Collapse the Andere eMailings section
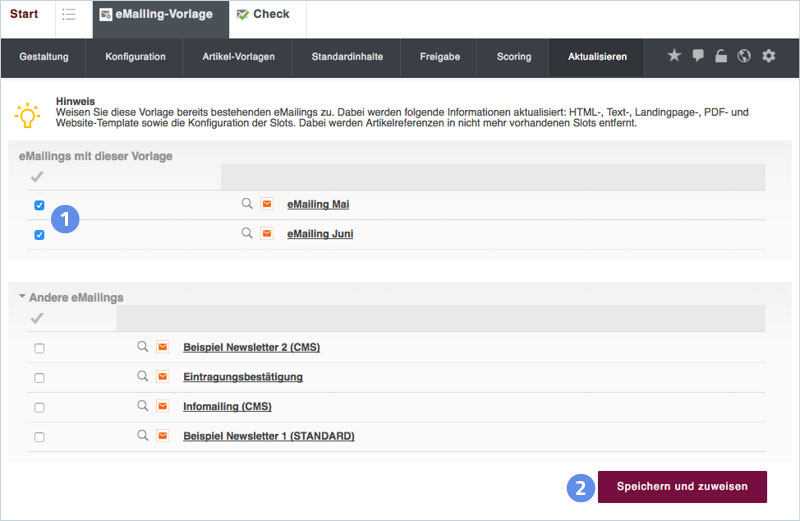The width and height of the screenshot is (800, 521). [x=22, y=297]
